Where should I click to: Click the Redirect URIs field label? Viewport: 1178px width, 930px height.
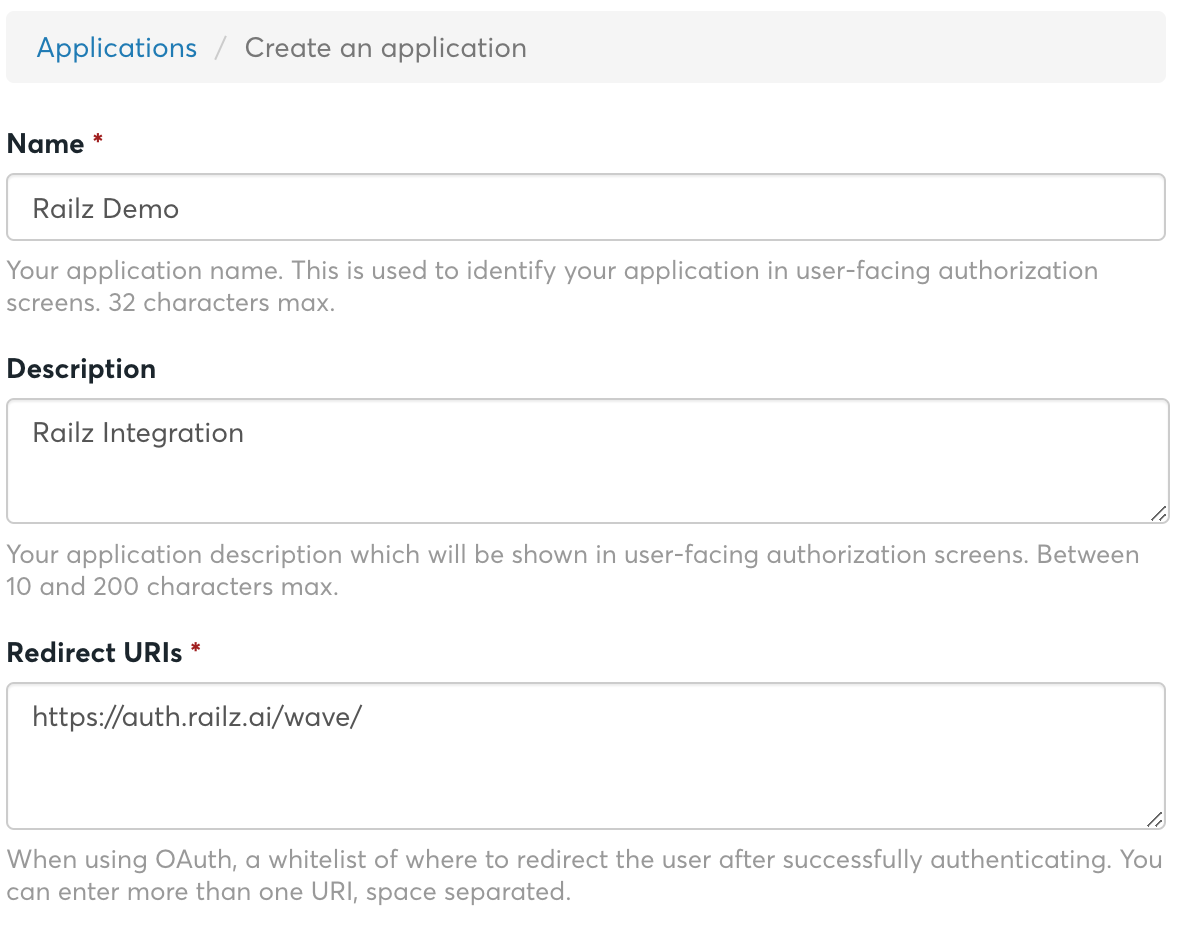point(94,653)
